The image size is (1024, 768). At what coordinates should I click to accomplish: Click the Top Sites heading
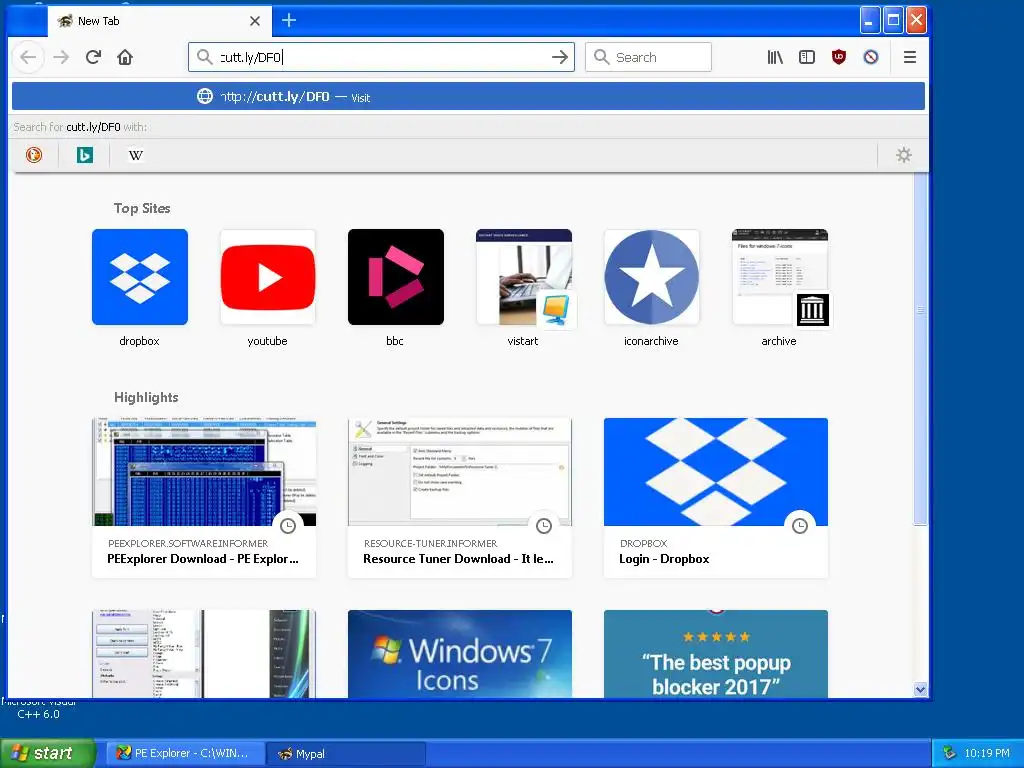pyautogui.click(x=142, y=208)
